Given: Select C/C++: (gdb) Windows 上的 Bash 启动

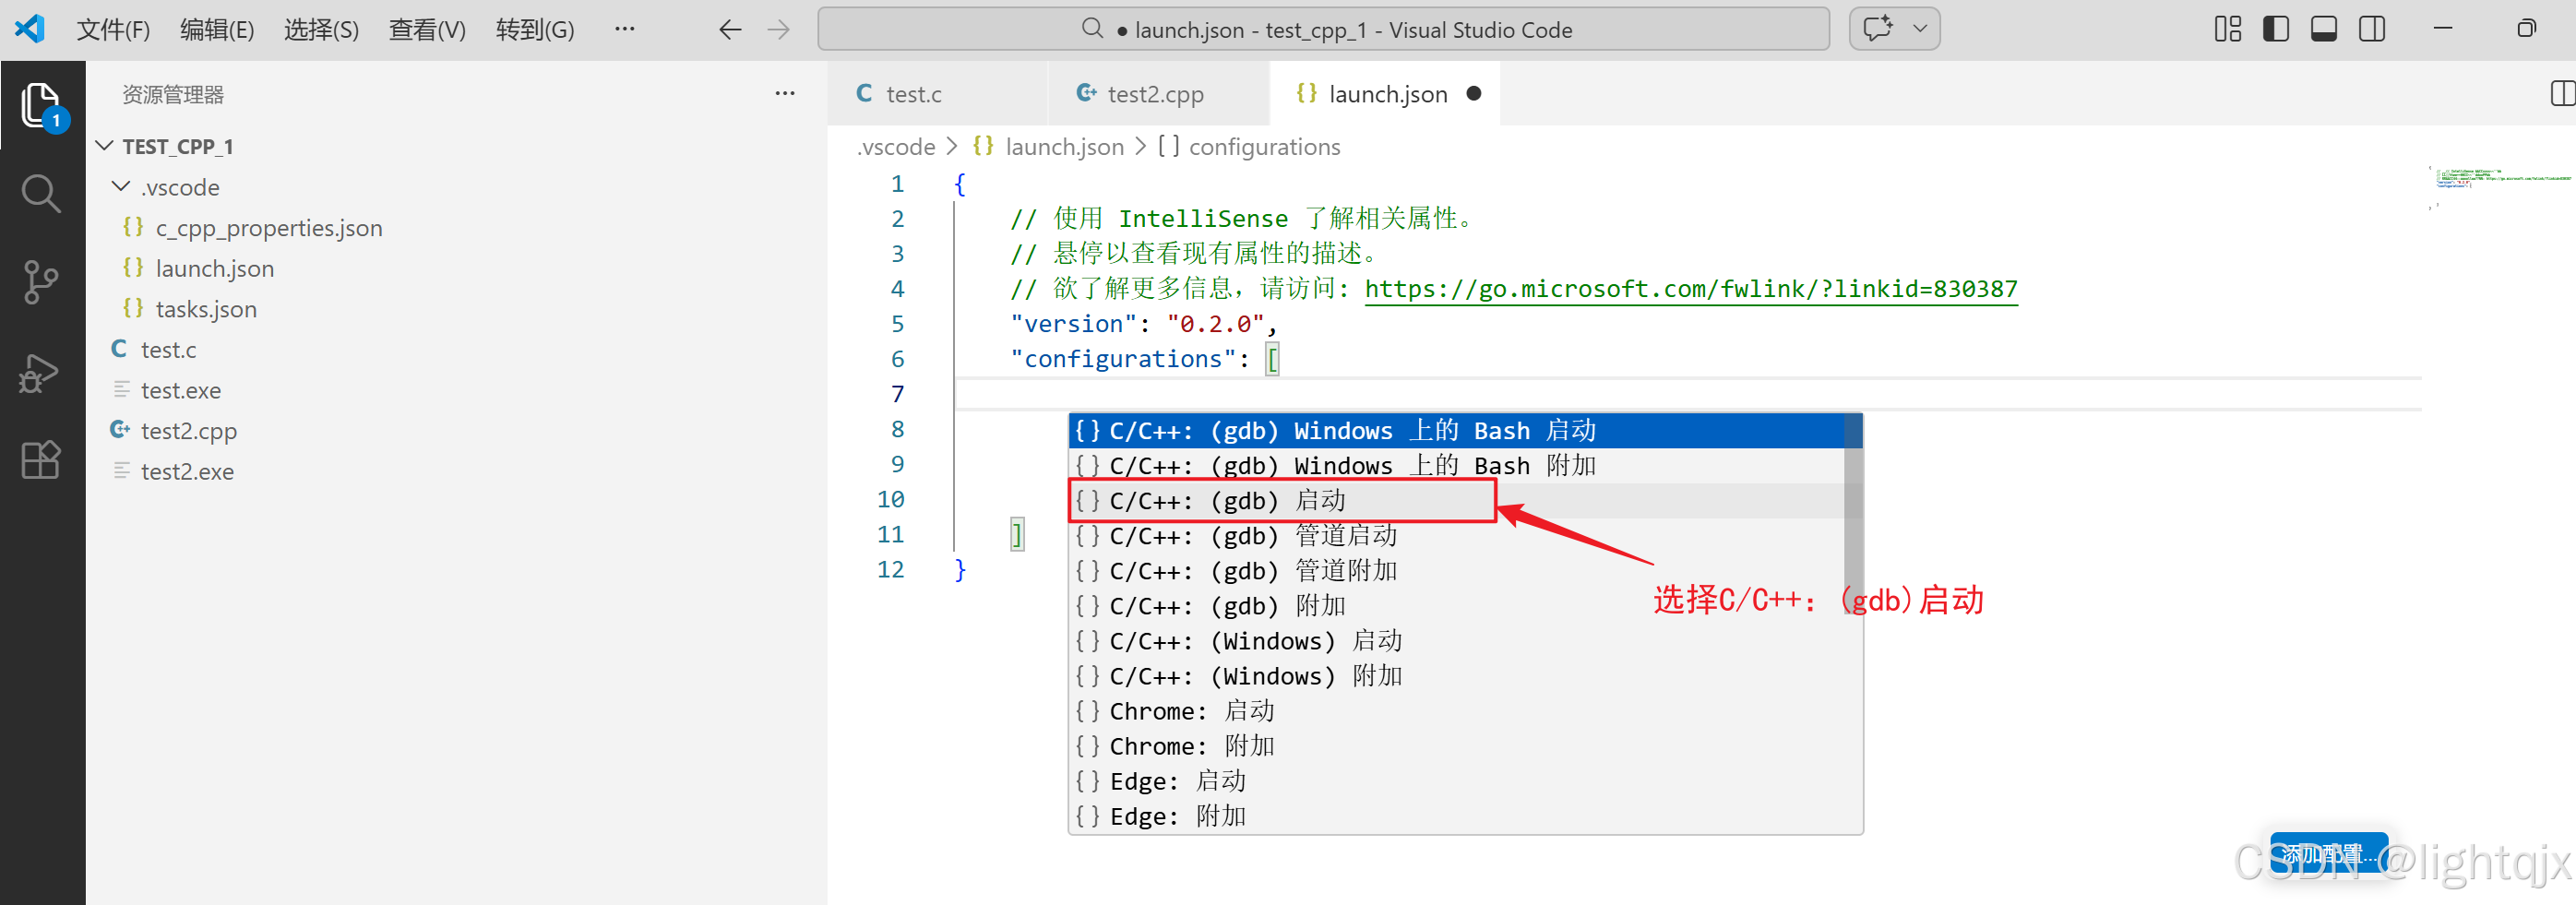Looking at the screenshot, I should coord(1457,431).
